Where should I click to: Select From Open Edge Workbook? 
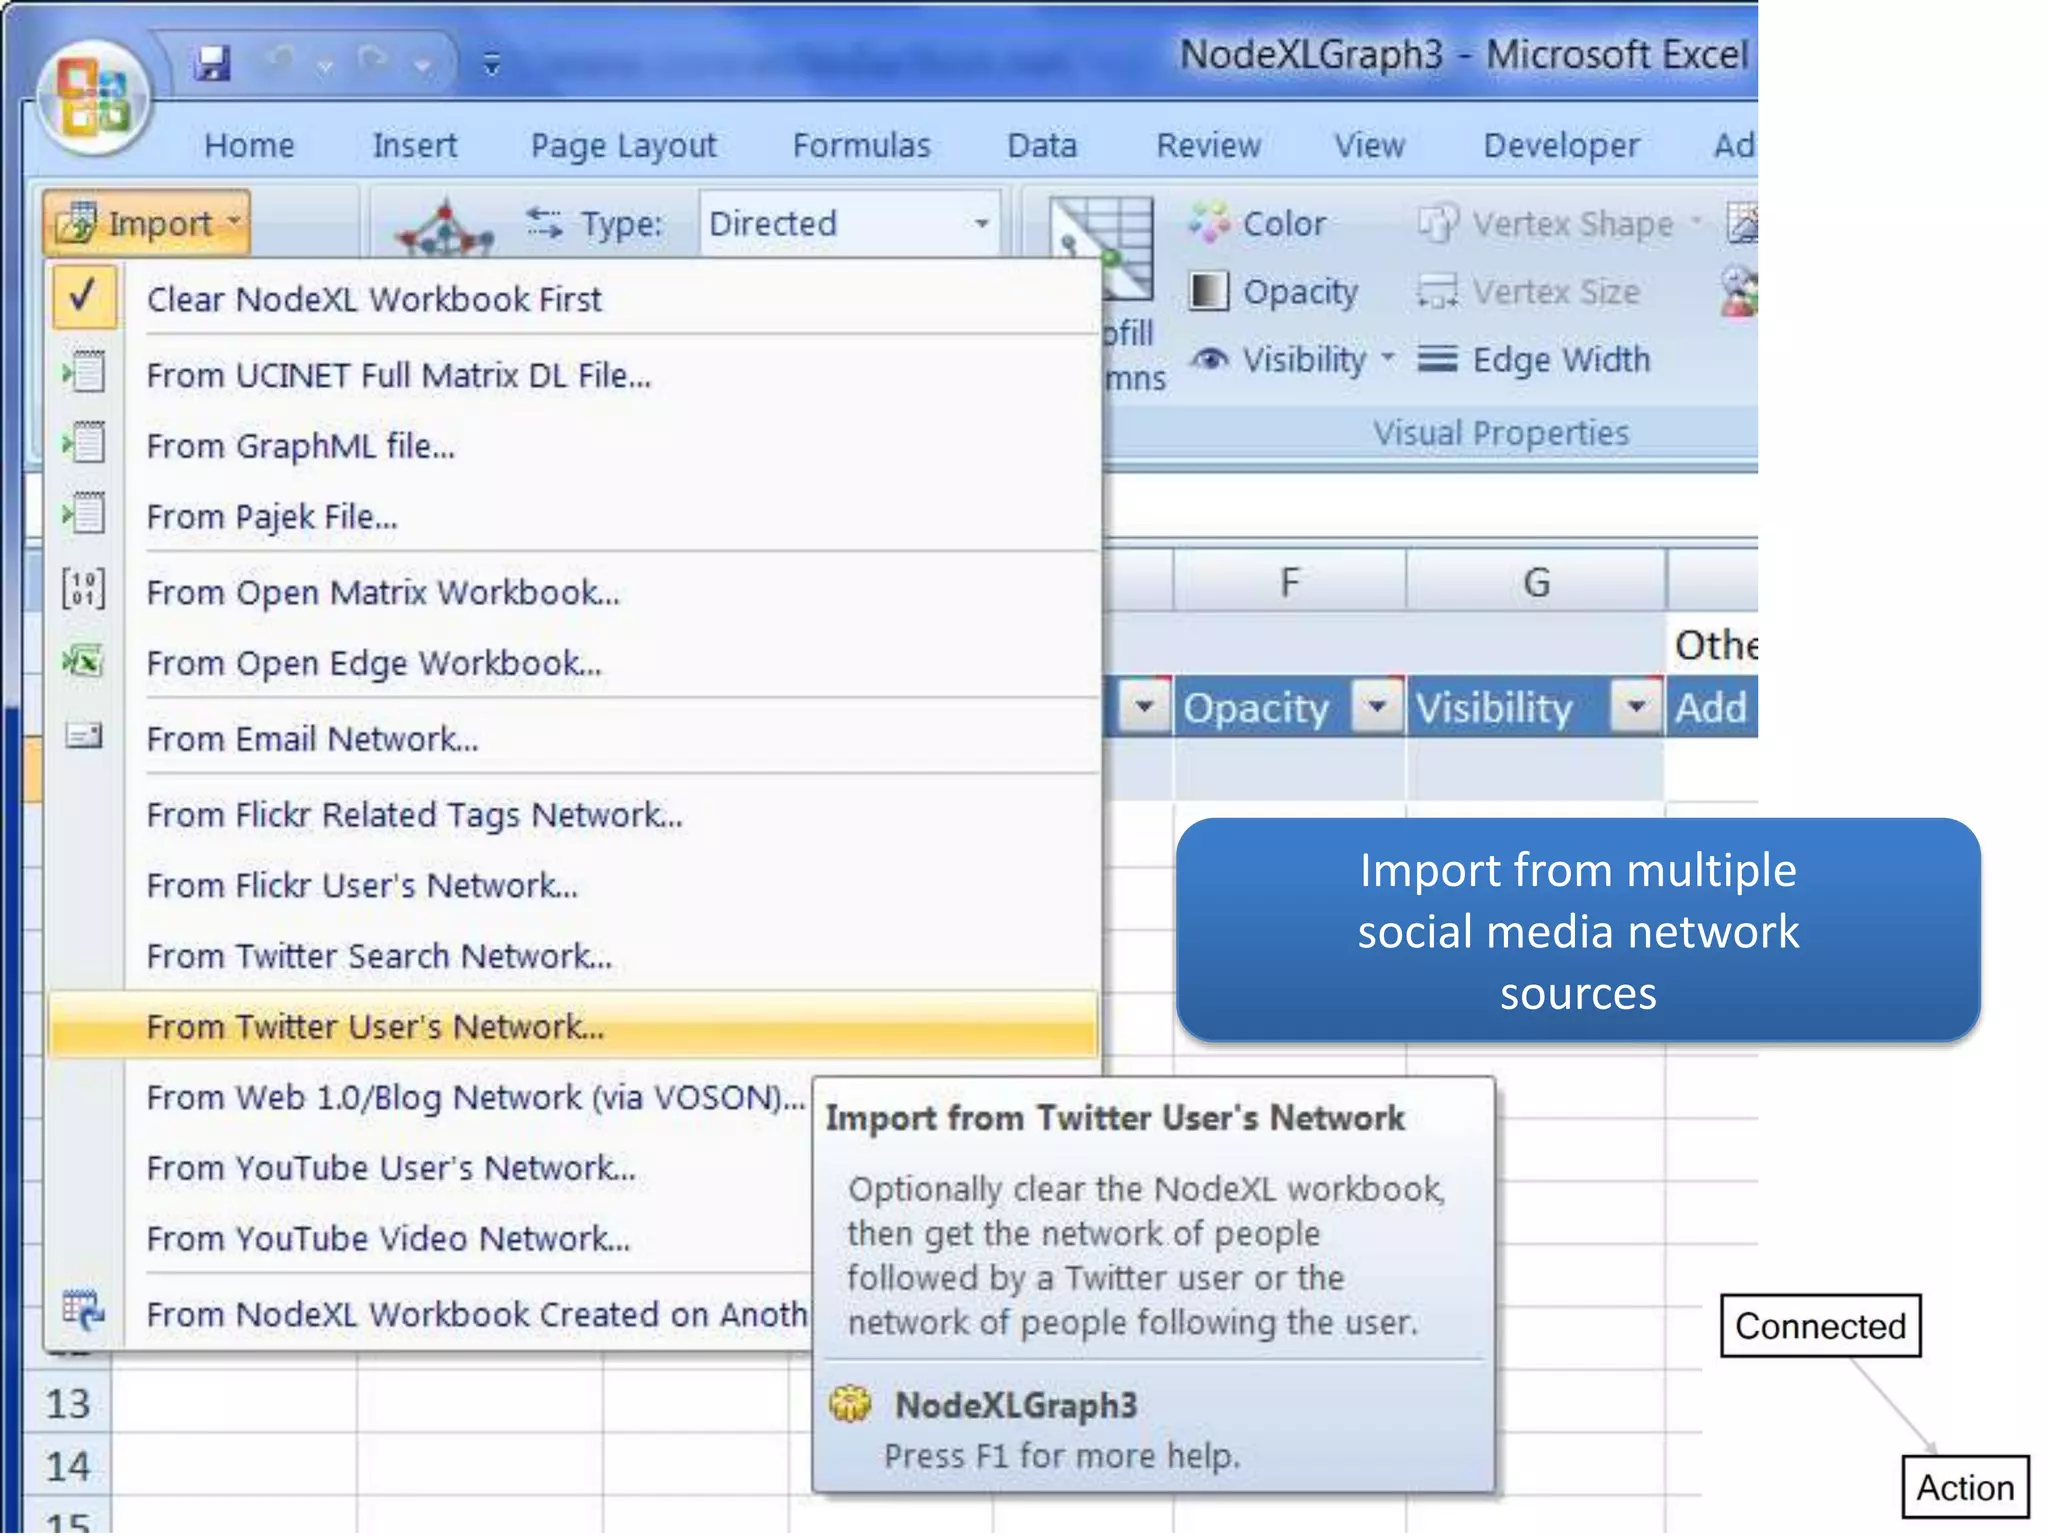coord(574,664)
